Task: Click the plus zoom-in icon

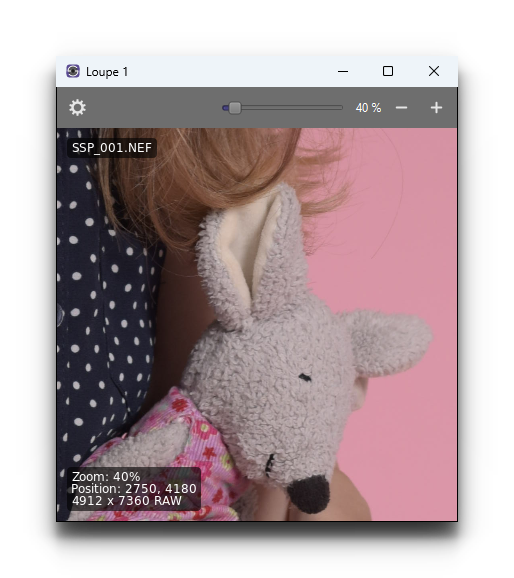Action: [x=436, y=108]
